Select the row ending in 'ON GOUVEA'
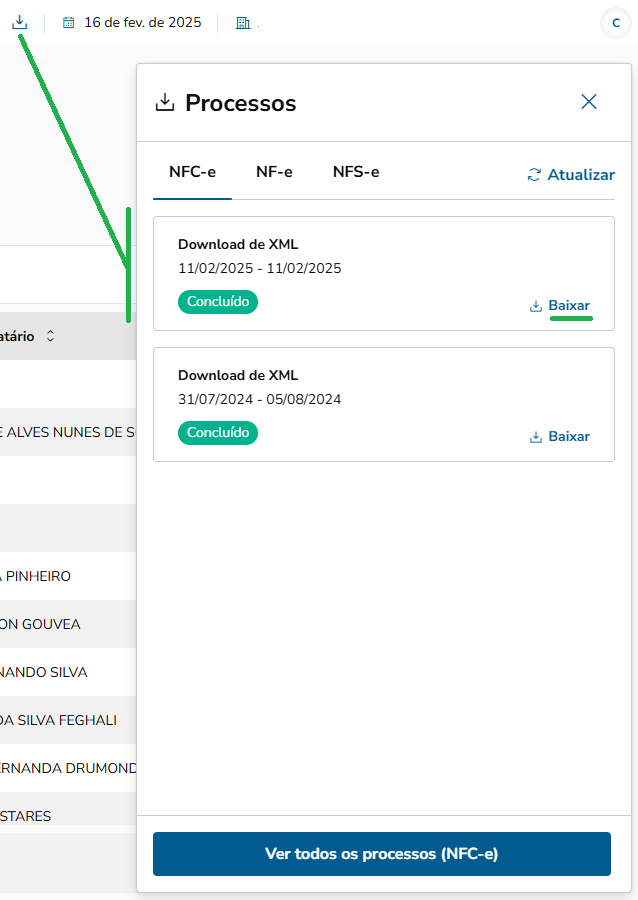The width and height of the screenshot is (638, 900). coord(68,624)
